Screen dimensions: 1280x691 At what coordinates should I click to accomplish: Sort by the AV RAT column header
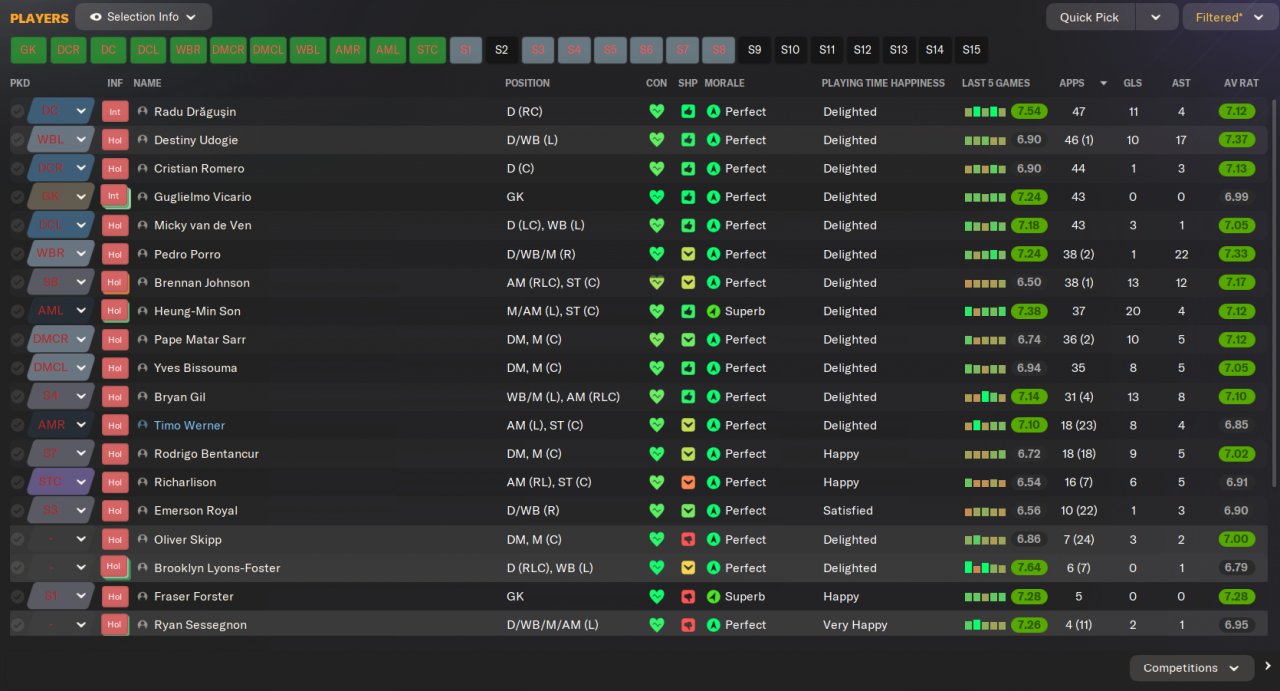coord(1240,83)
